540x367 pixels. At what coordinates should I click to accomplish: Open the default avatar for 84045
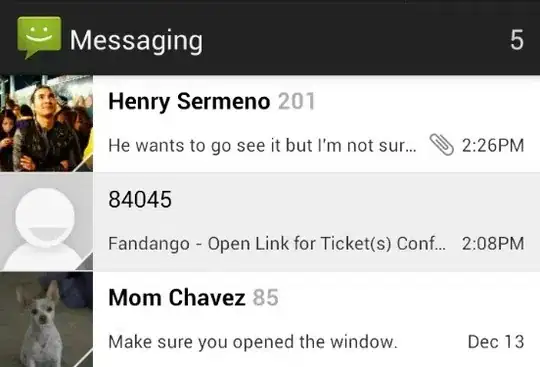[46, 222]
